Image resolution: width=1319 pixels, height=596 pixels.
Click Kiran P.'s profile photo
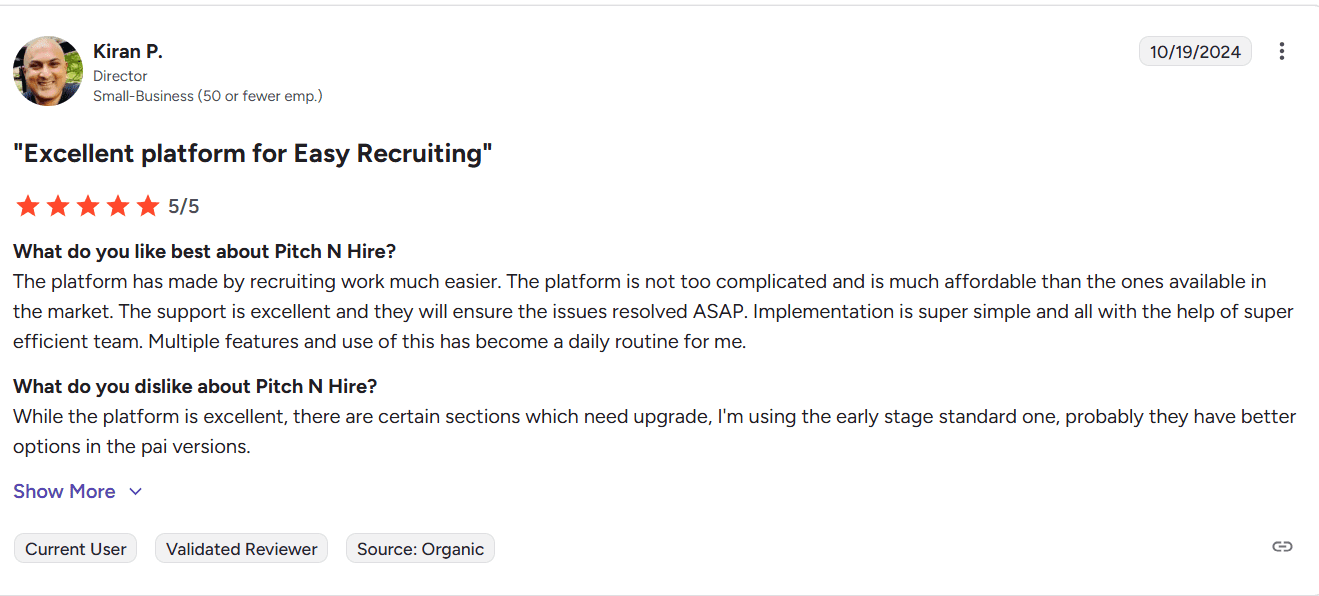pyautogui.click(x=47, y=71)
